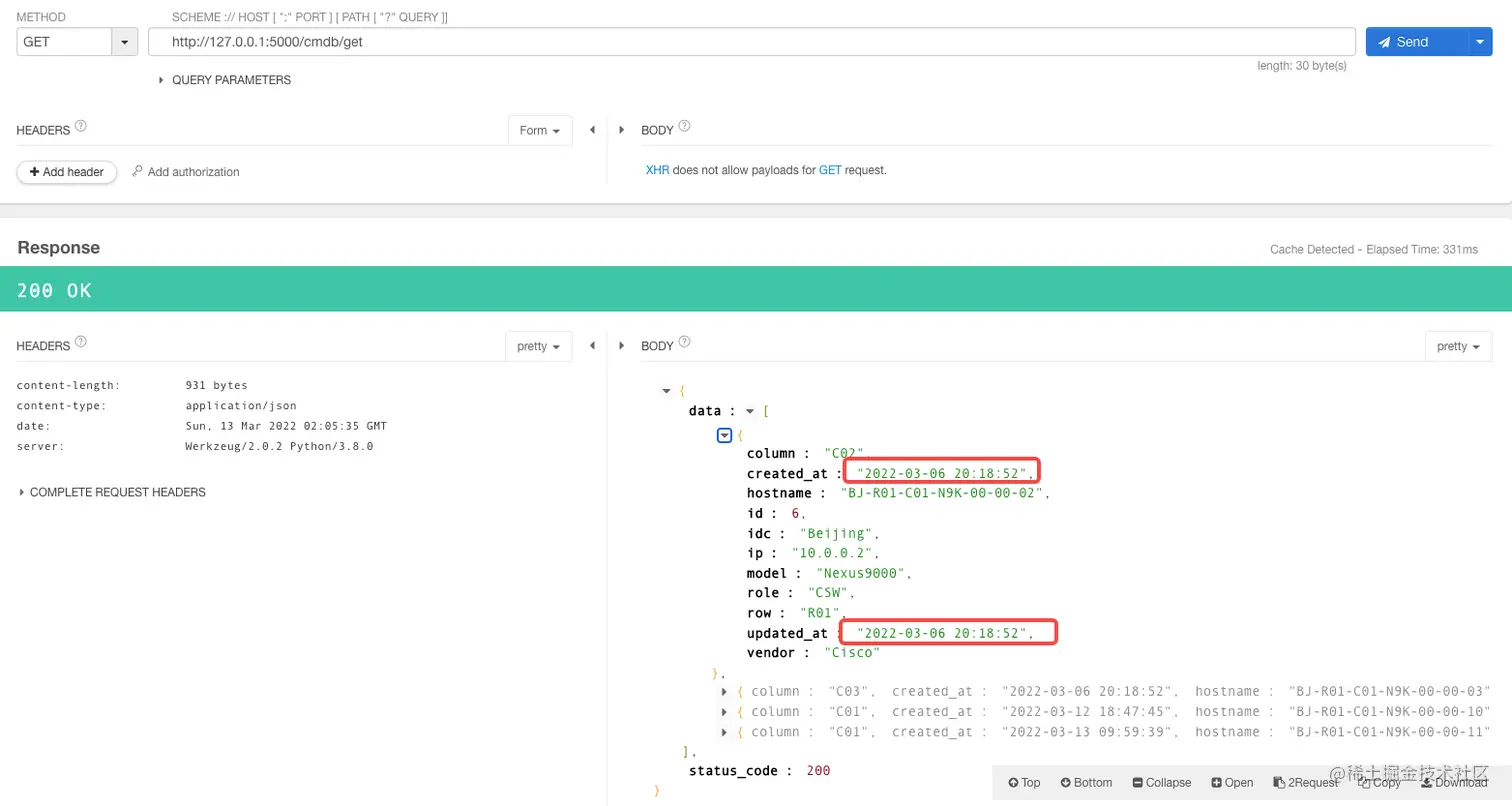Send the request
Screen dimensions: 1512x806
point(1416,42)
